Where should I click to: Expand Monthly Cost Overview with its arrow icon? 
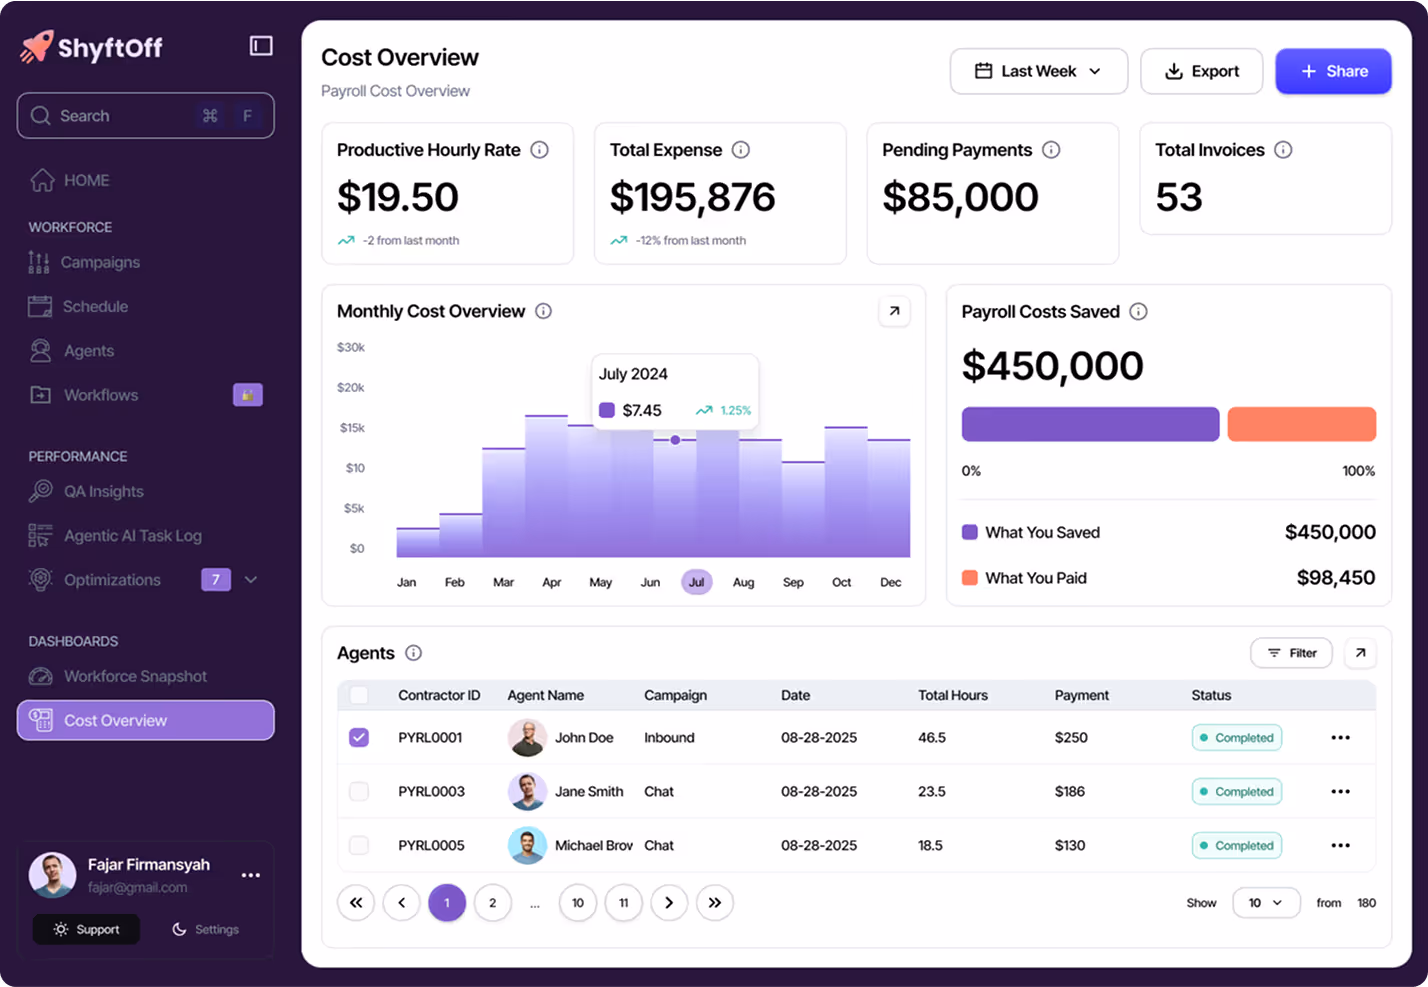coord(893,311)
